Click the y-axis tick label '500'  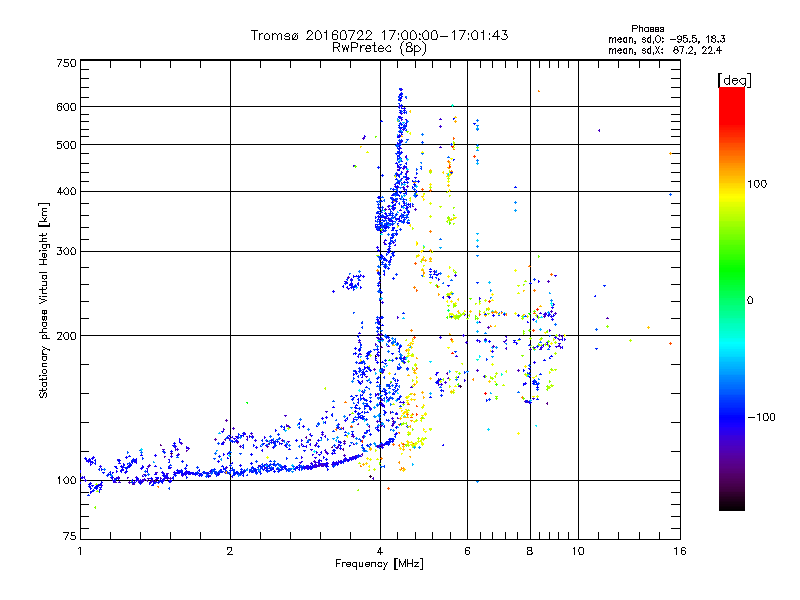tap(66, 145)
